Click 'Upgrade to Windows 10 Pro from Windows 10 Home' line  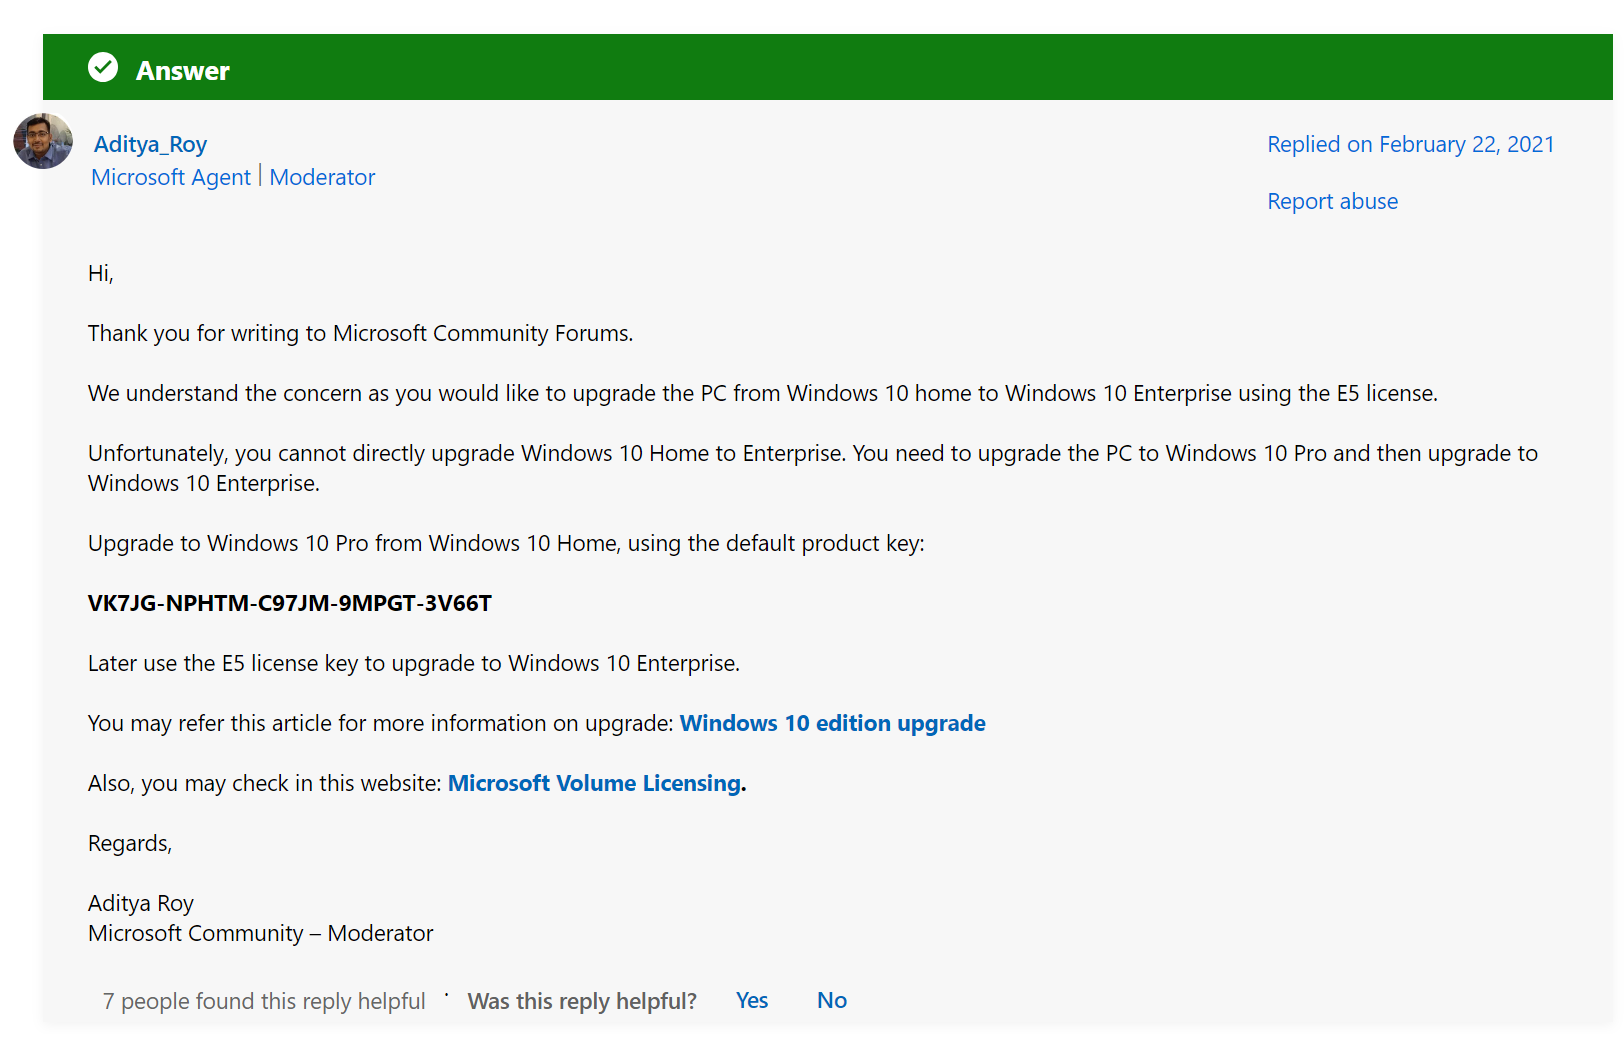coord(506,543)
